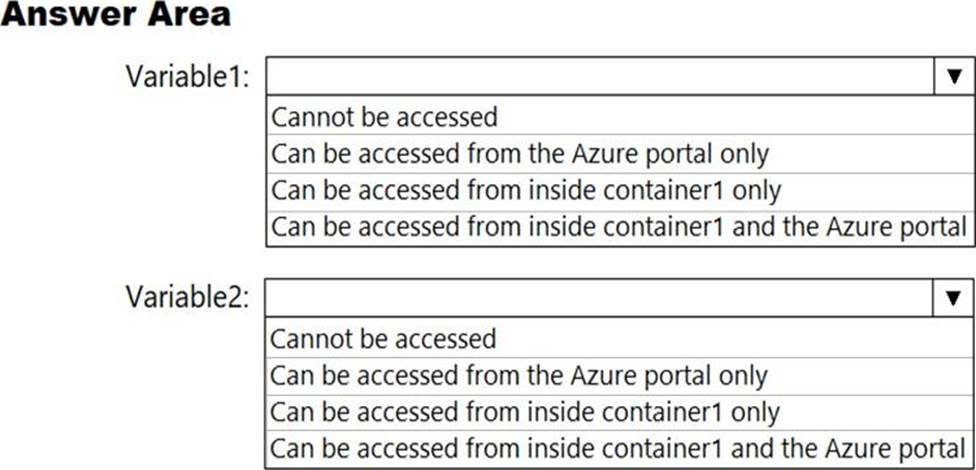Set Variable1 to the first list entry
976x470 pixels.
click(x=385, y=117)
